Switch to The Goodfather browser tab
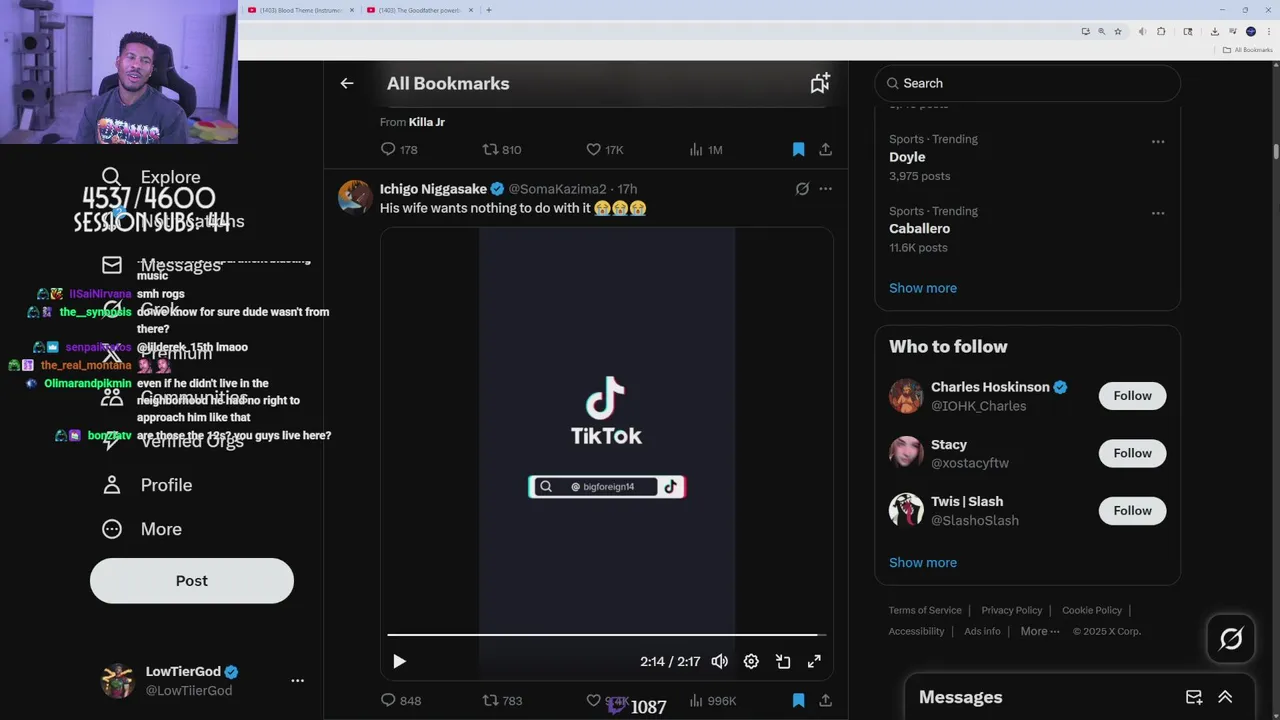 419,10
